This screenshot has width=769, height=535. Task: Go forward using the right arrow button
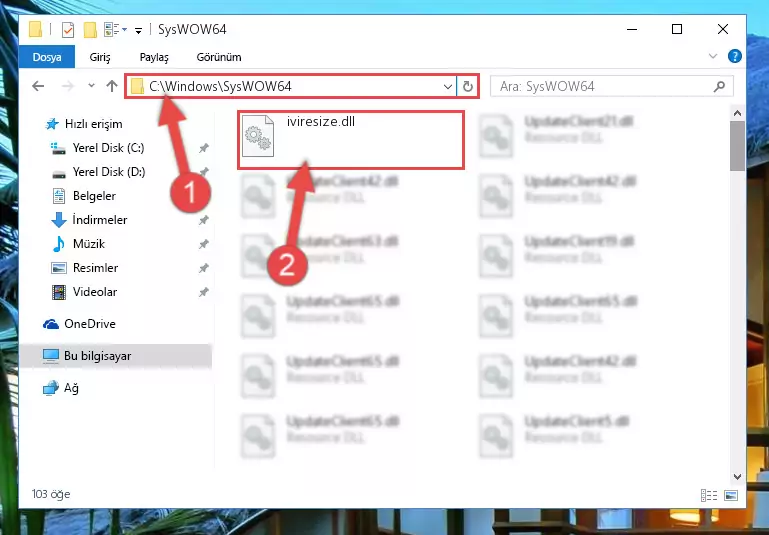[68, 86]
